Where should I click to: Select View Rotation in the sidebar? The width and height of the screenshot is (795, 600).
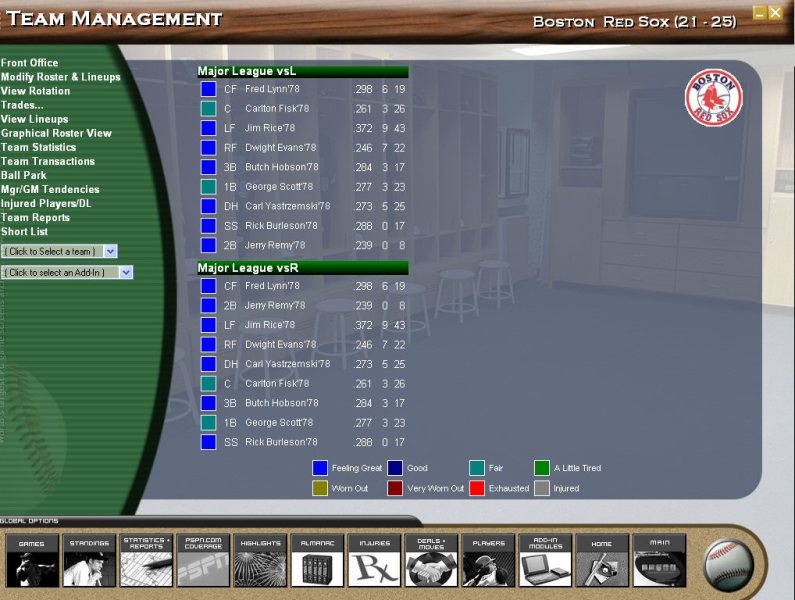[x=35, y=91]
